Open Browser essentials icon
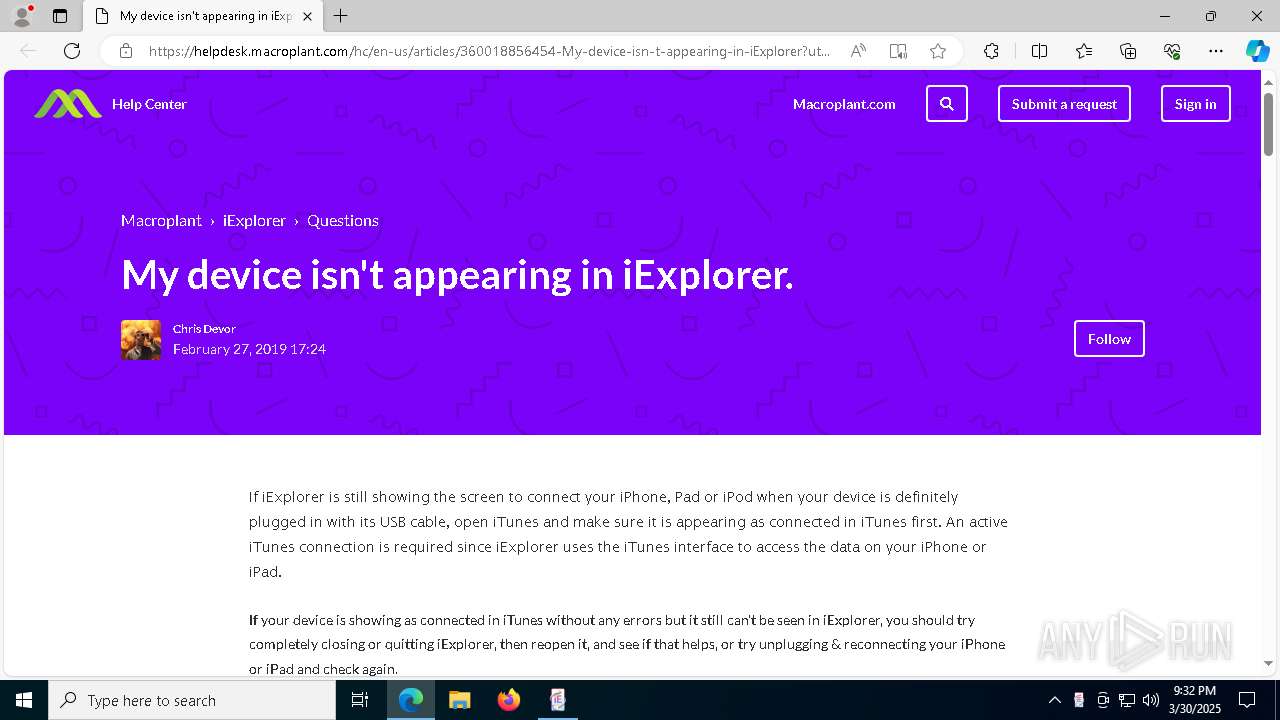1280x720 pixels. coord(1172,51)
